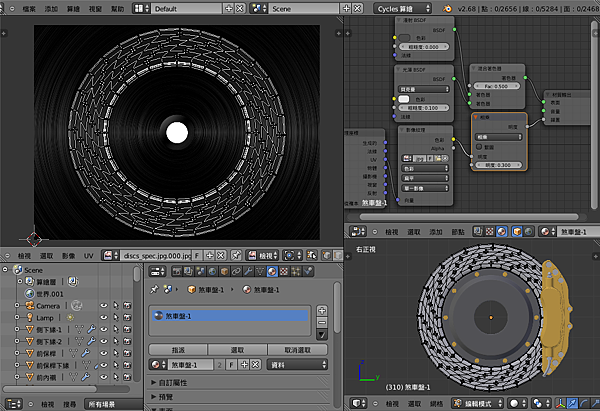Image resolution: width=600 pixels, height=411 pixels.
Task: Toggle viewport visibility of Camera
Action: tap(104, 305)
